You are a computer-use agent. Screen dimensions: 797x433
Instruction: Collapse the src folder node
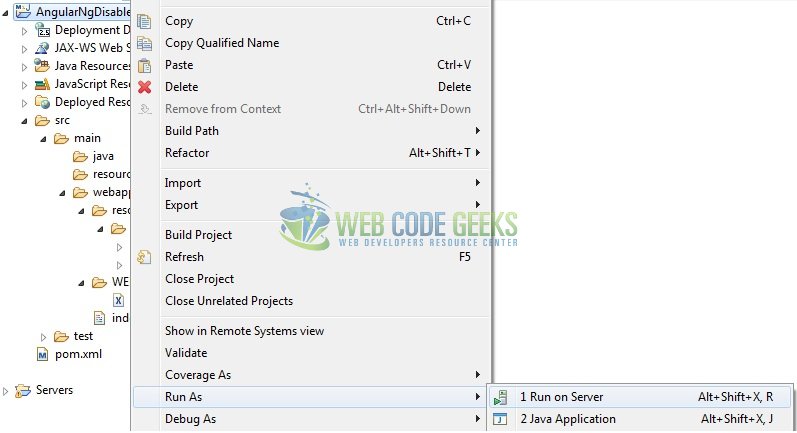(24, 121)
